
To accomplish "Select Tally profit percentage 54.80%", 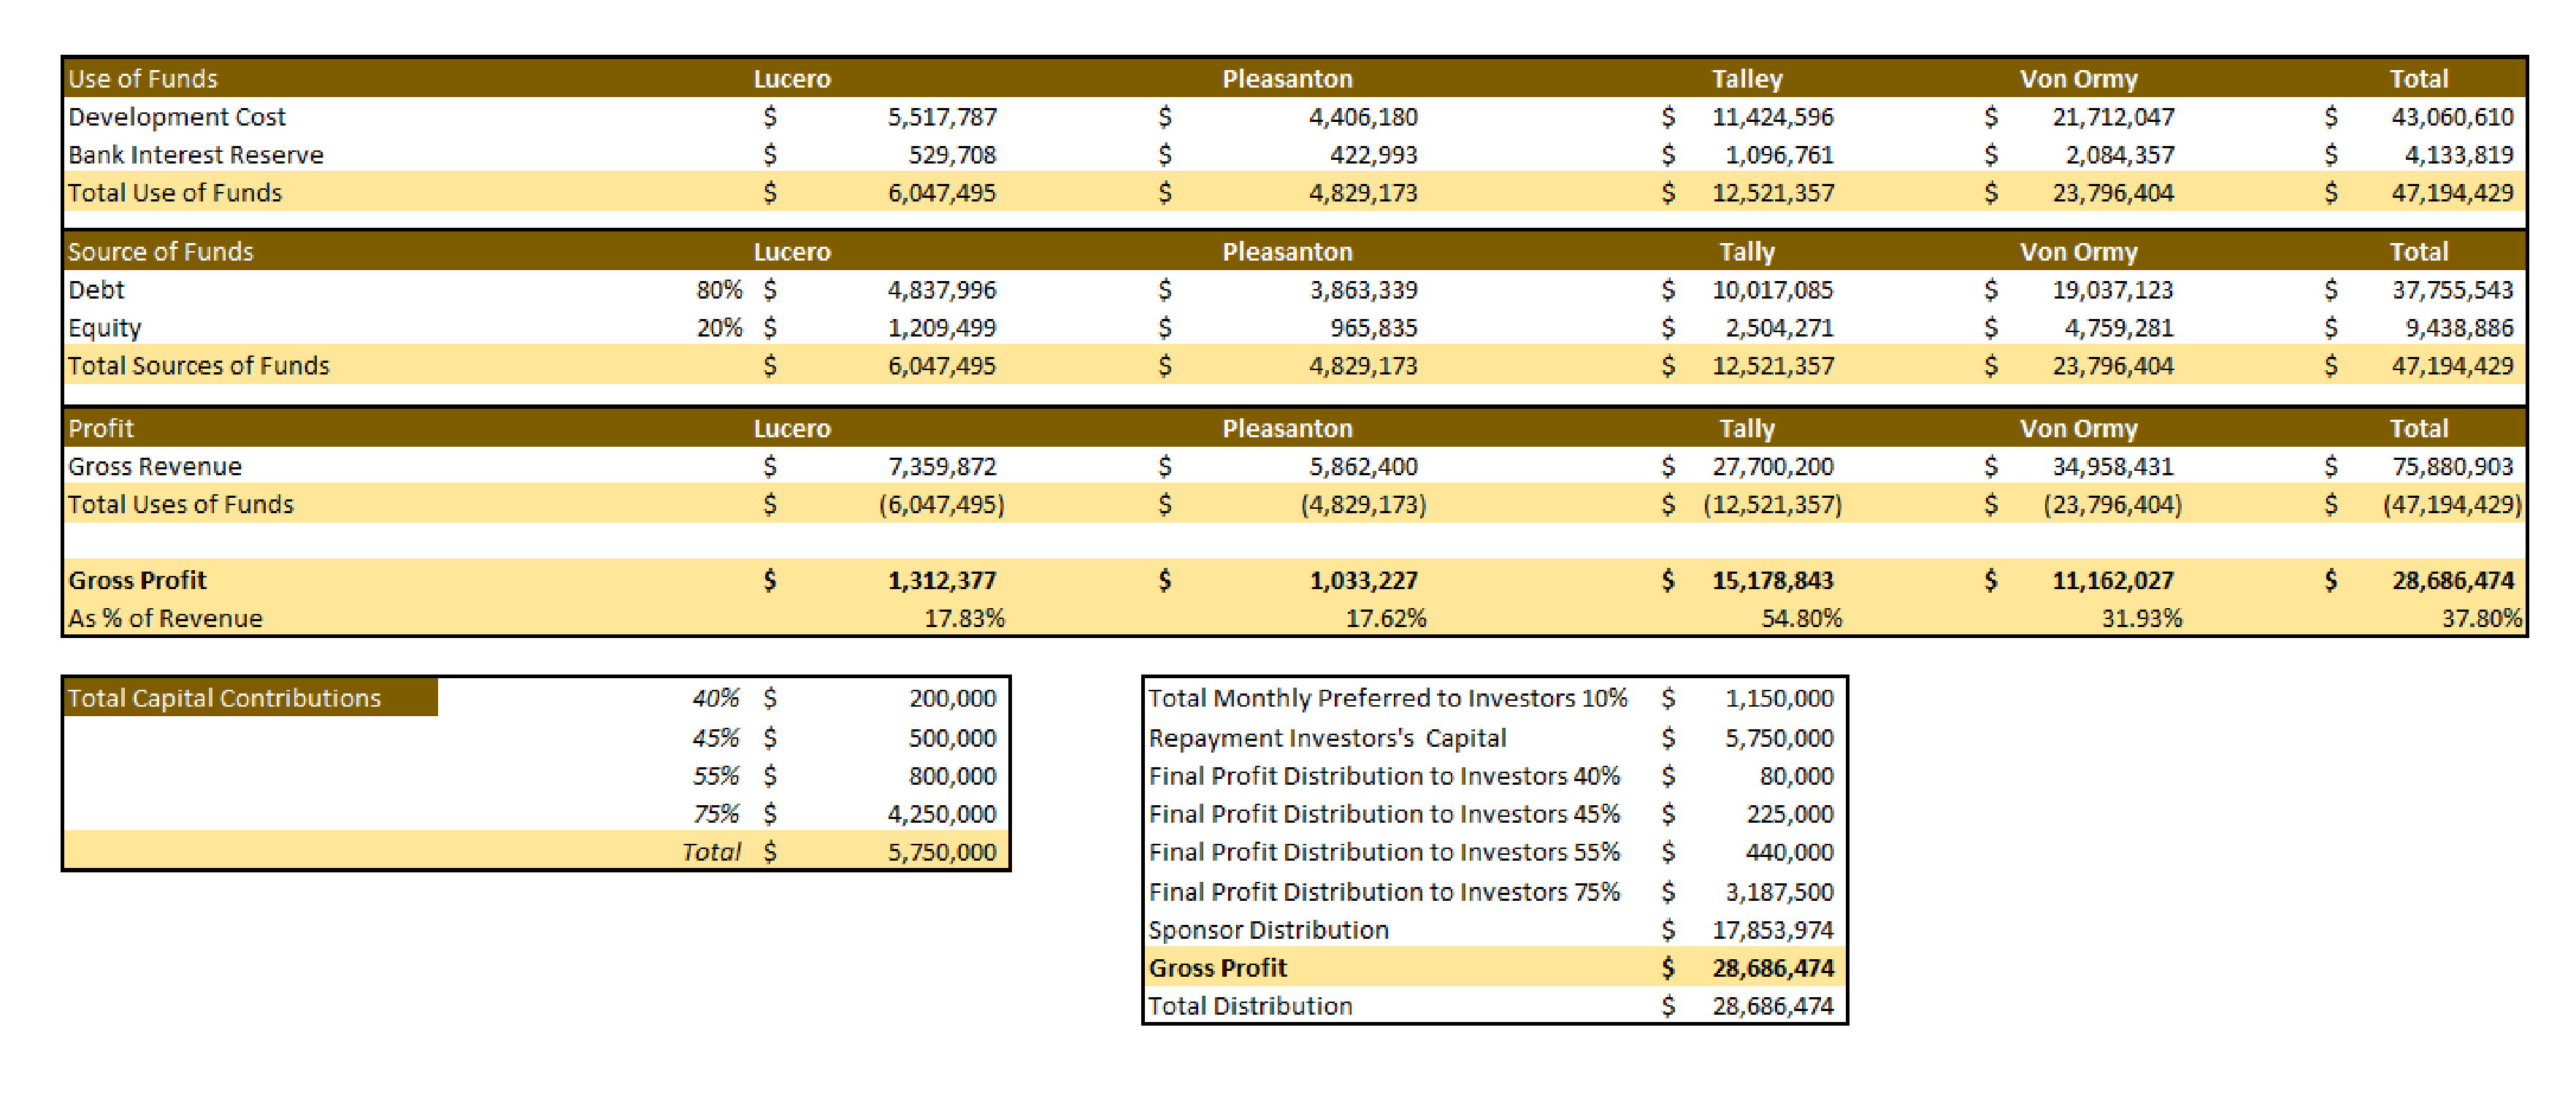I will point(1801,618).
